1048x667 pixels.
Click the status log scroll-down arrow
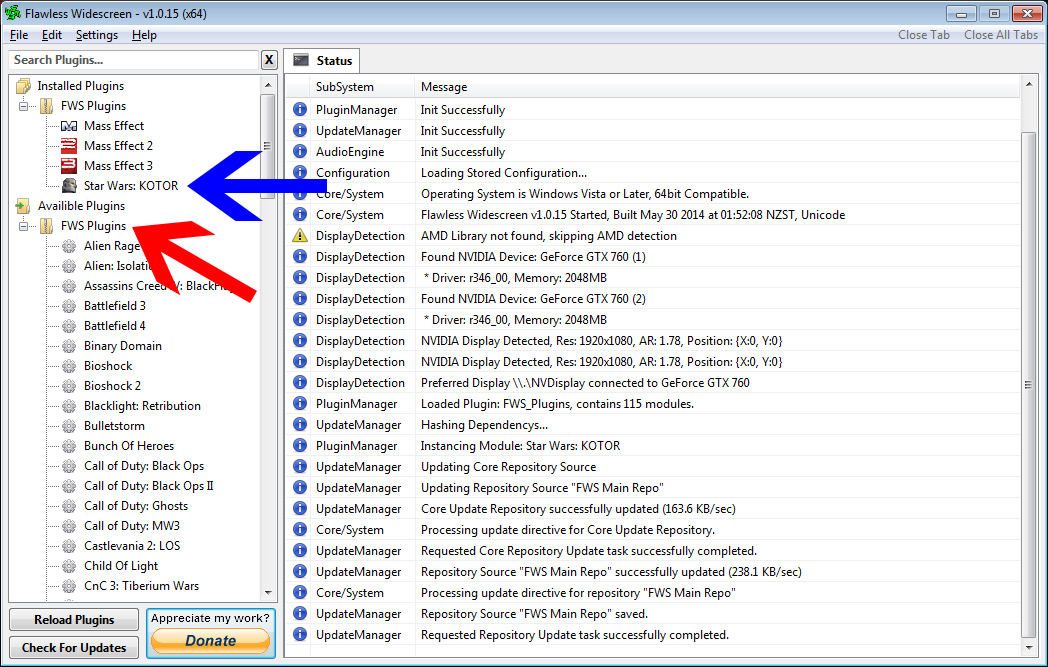pyautogui.click(x=1029, y=648)
